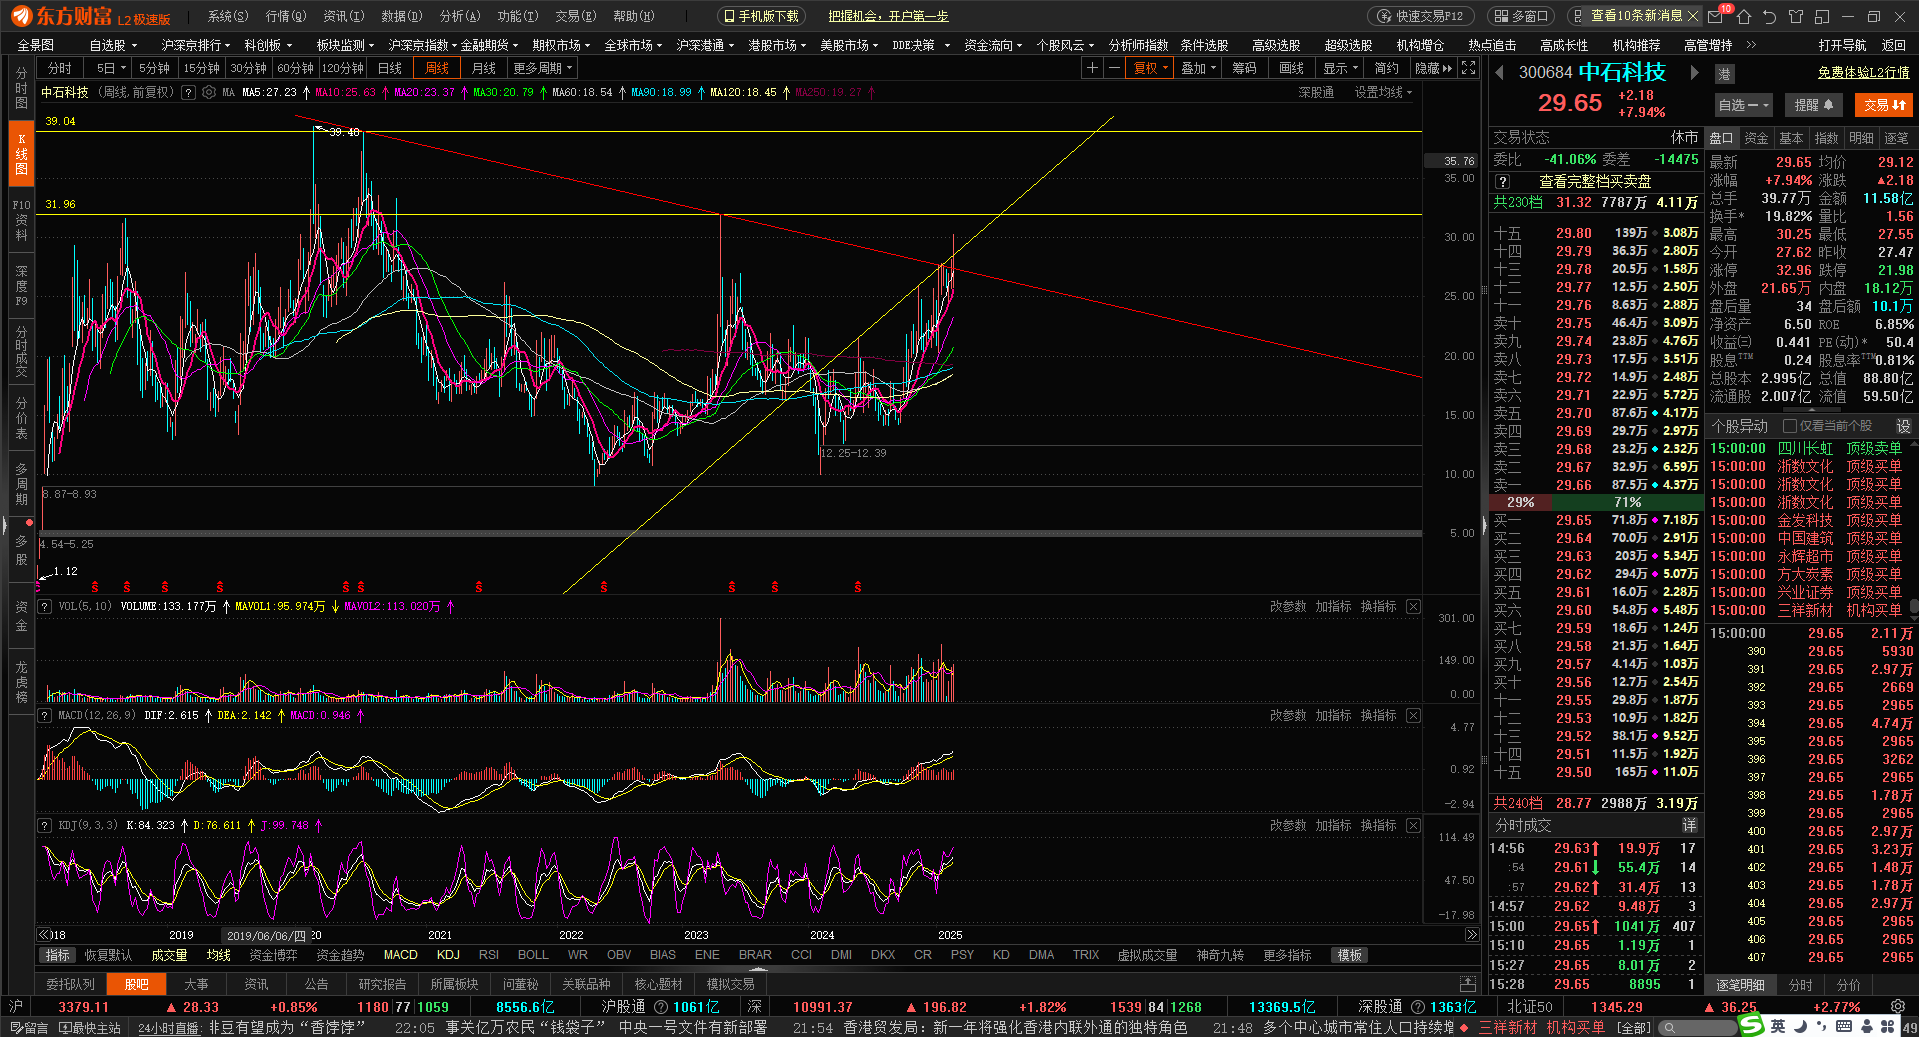This screenshot has height=1037, width=1919.
Task: Click 免费体验L2行情 link
Action: coord(1864,73)
